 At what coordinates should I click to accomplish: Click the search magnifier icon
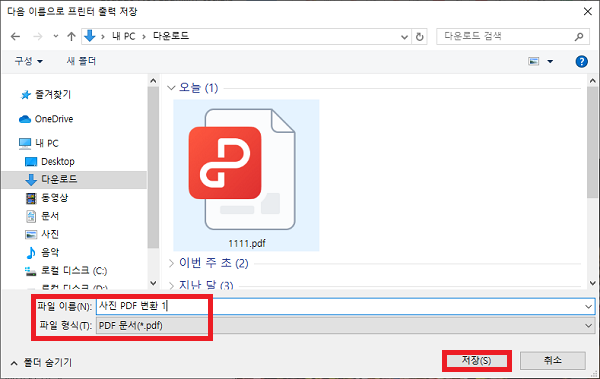pos(579,36)
